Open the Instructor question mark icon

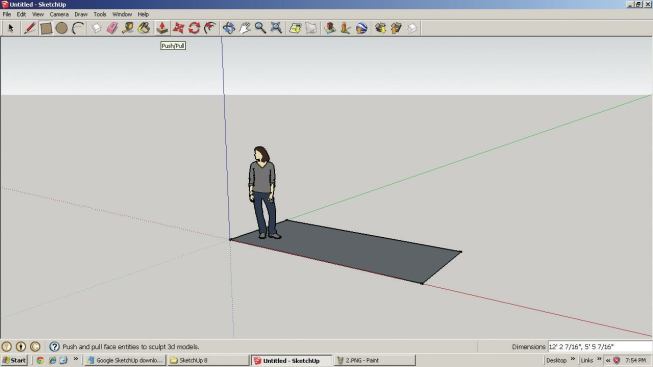tap(54, 347)
